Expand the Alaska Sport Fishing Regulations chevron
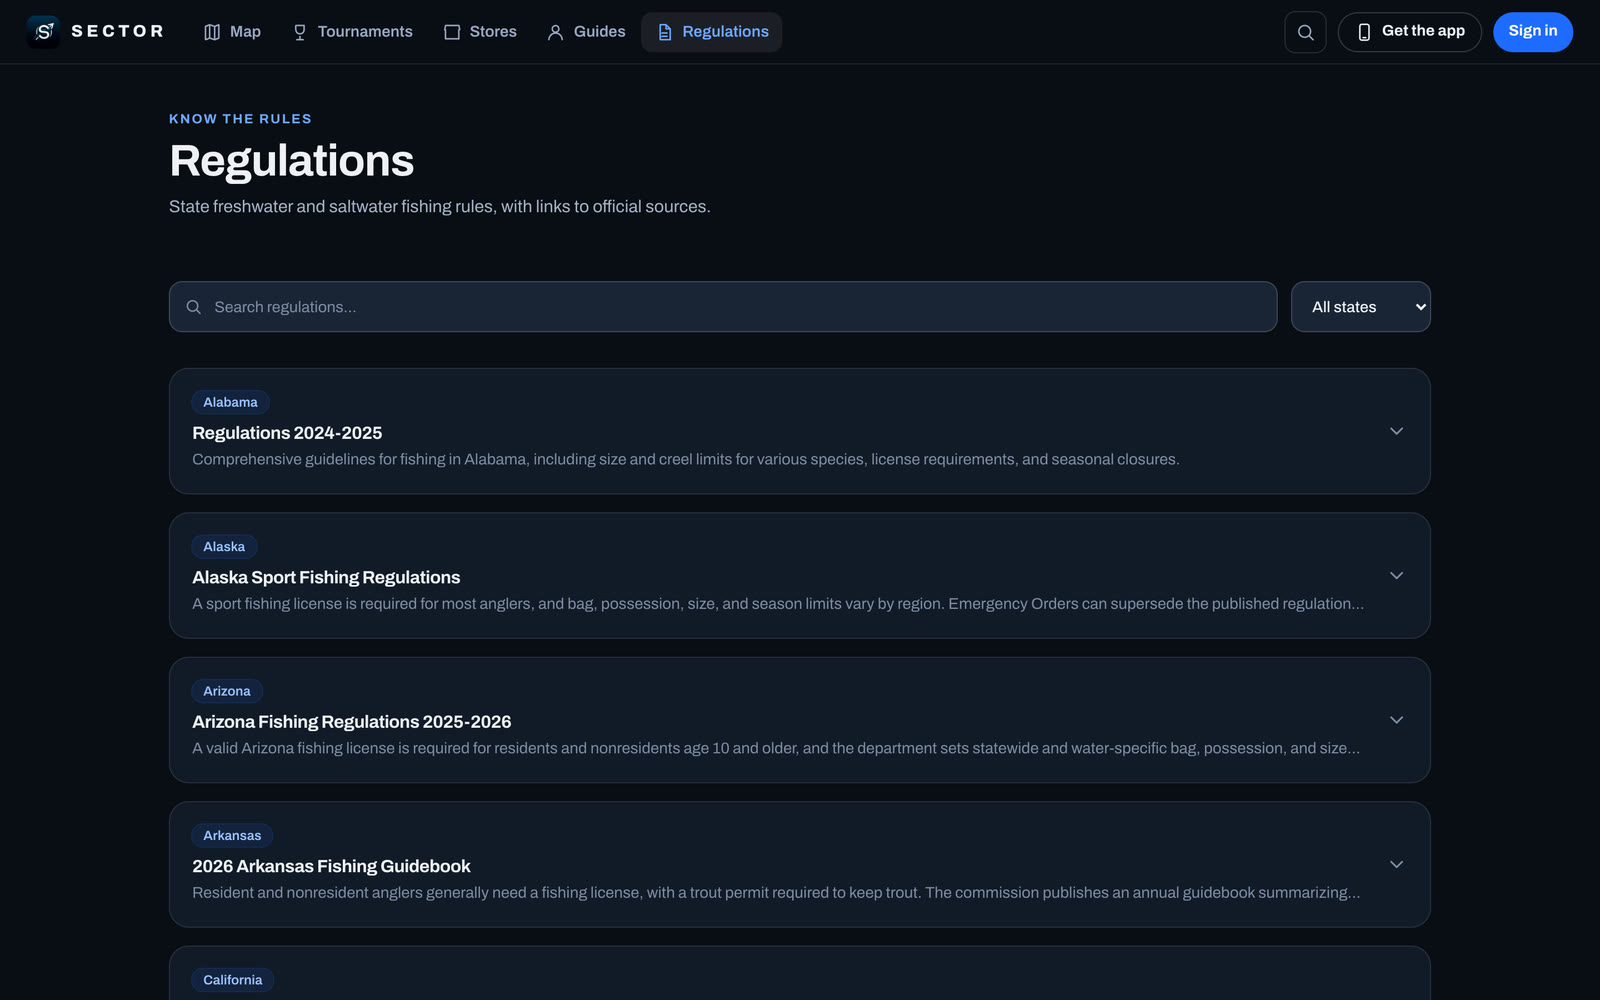1600x1000 pixels. [1397, 576]
